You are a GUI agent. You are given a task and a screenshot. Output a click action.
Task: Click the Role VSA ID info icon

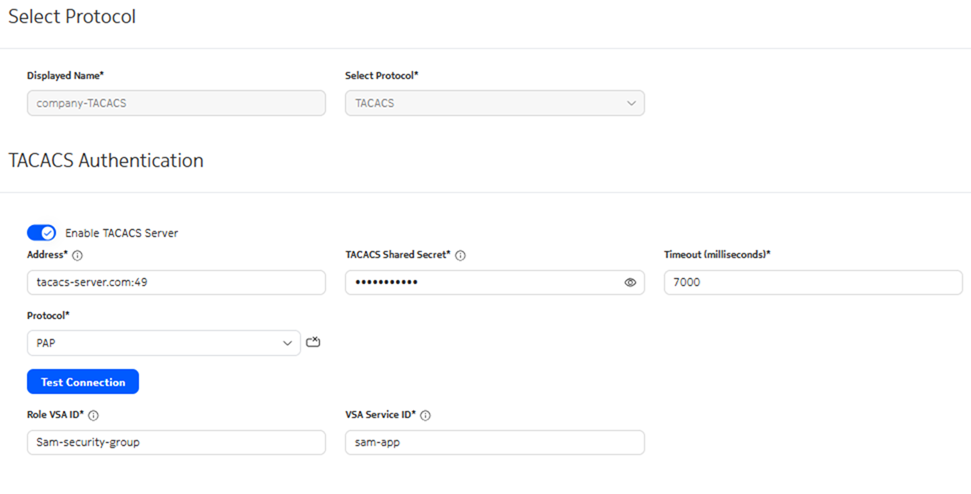pyautogui.click(x=93, y=415)
